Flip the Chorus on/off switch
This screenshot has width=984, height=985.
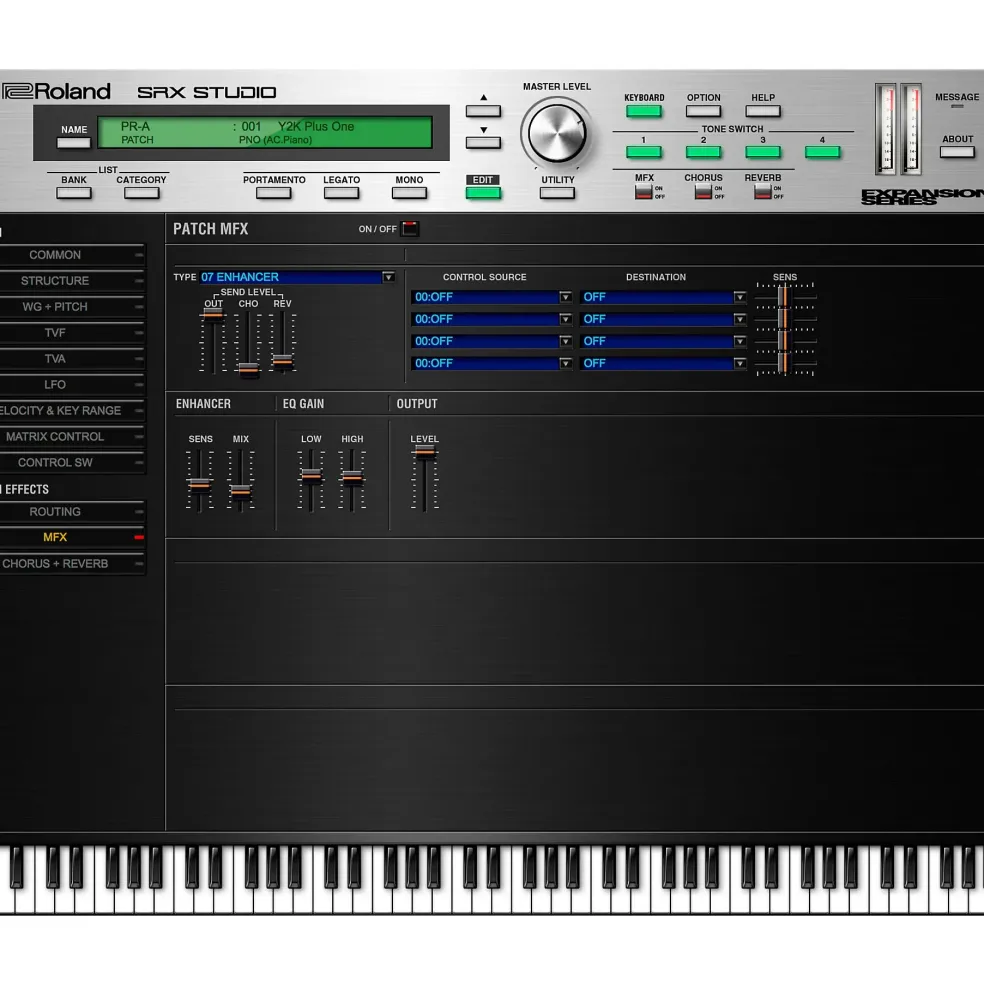[x=703, y=192]
